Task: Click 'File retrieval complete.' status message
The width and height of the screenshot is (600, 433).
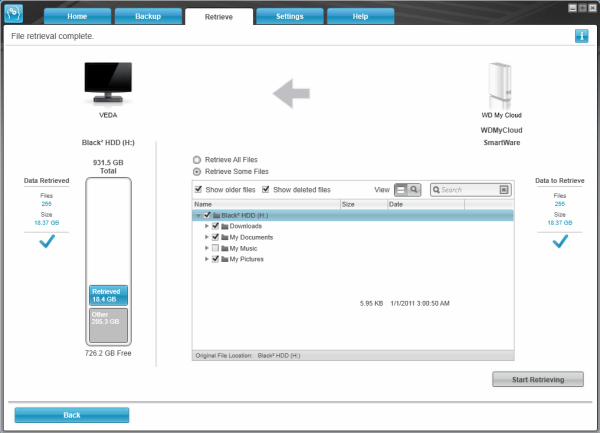Action: [x=52, y=36]
